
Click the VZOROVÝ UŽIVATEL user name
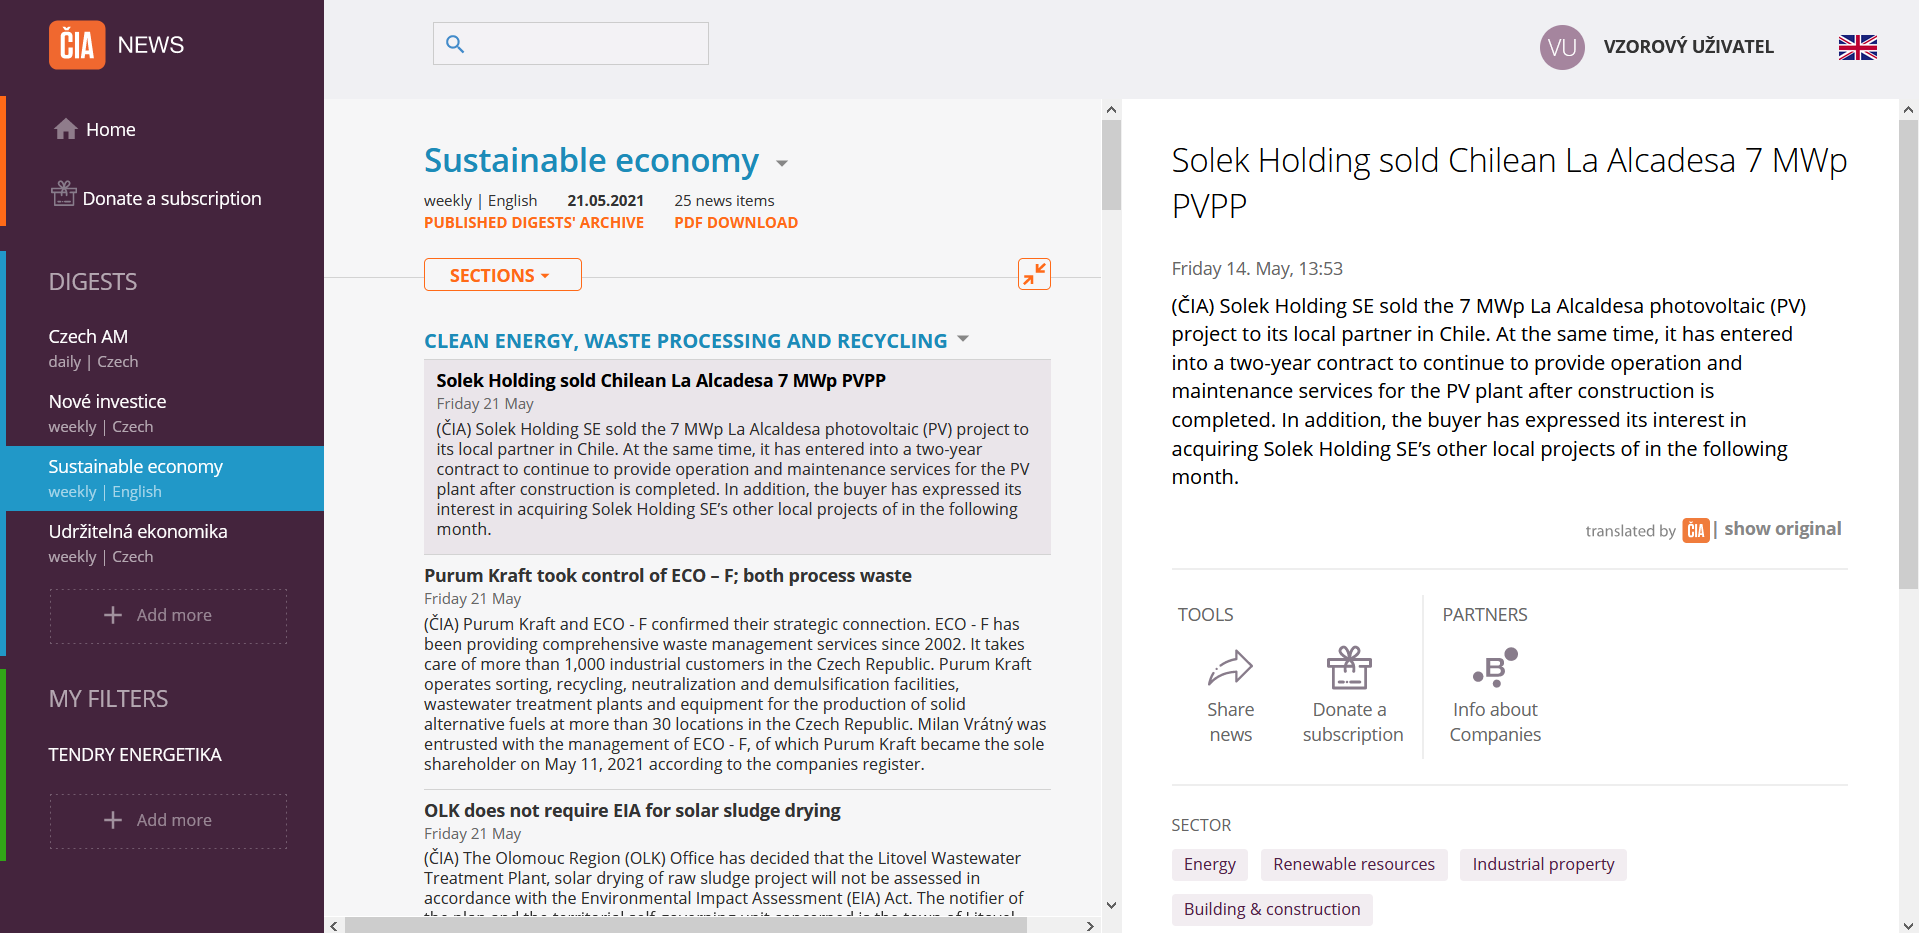tap(1689, 47)
